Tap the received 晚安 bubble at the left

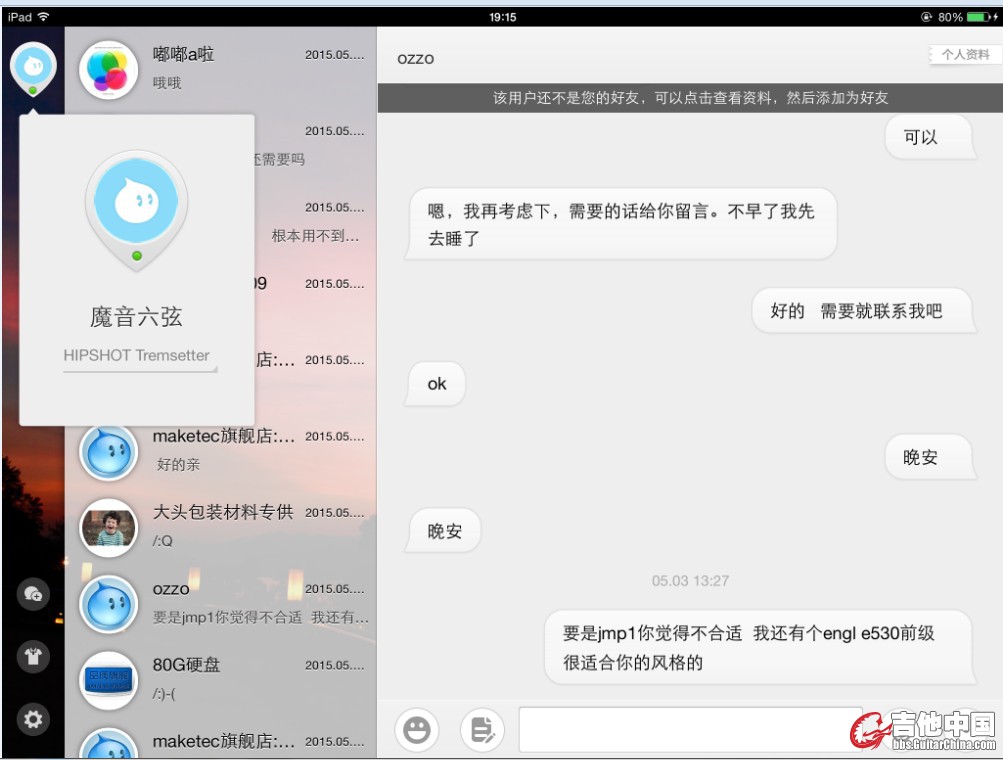click(443, 530)
